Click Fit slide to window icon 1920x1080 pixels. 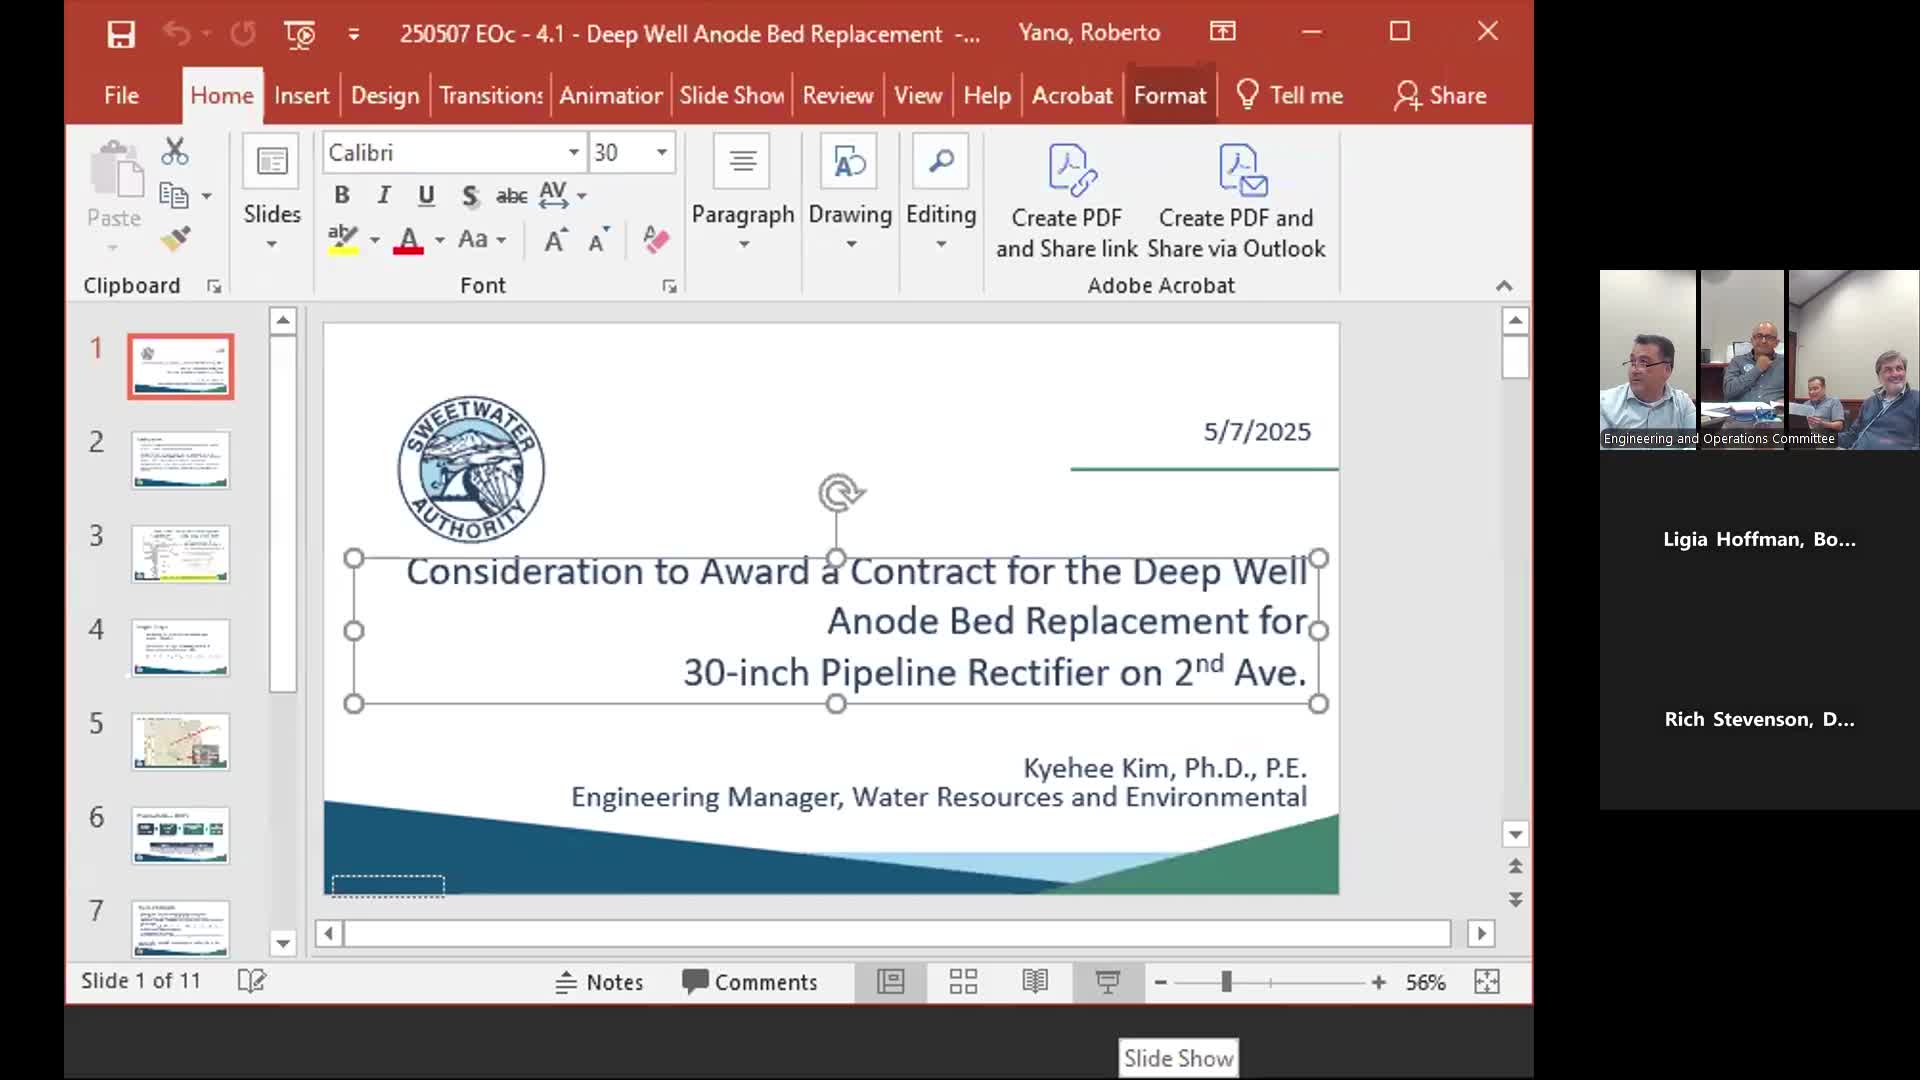tap(1487, 981)
